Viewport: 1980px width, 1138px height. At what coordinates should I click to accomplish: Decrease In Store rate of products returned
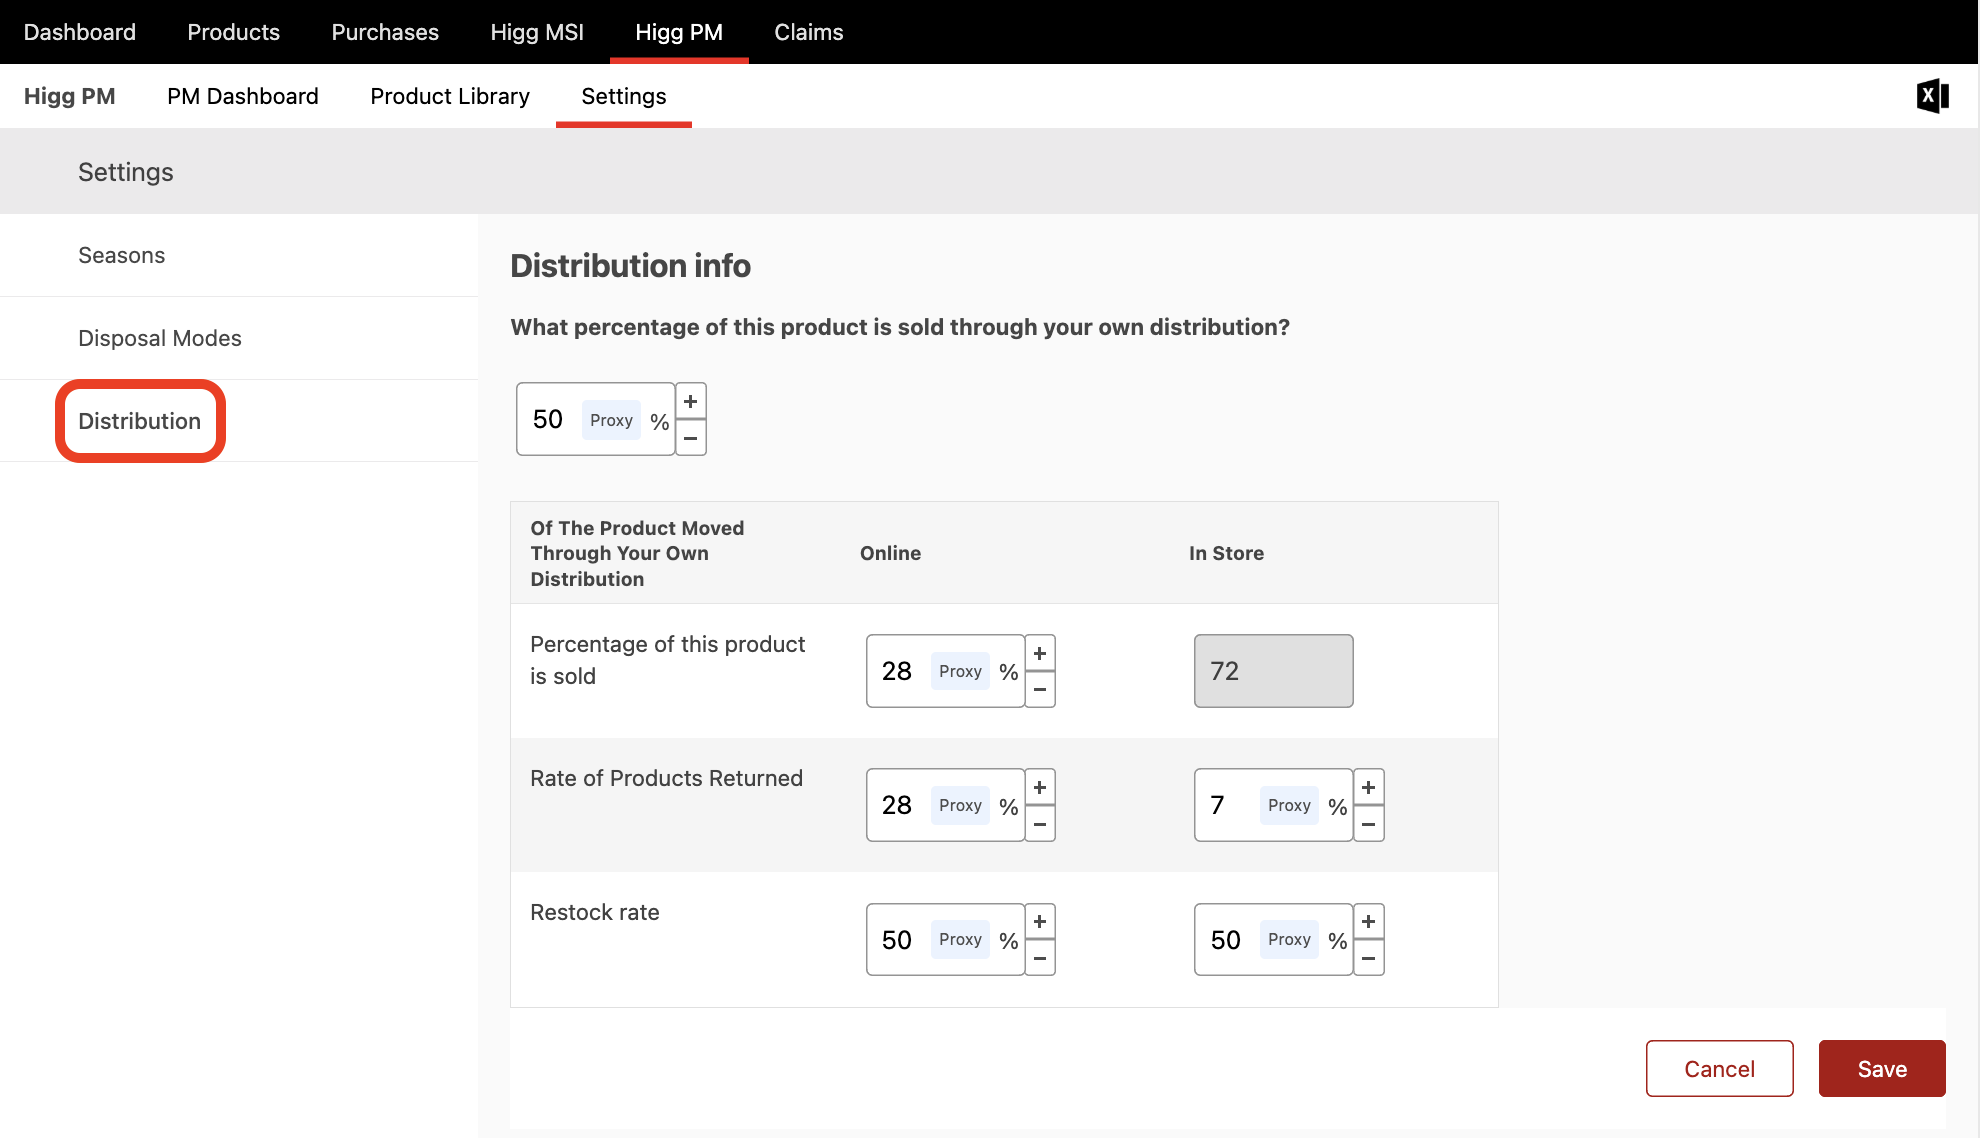pos(1369,824)
